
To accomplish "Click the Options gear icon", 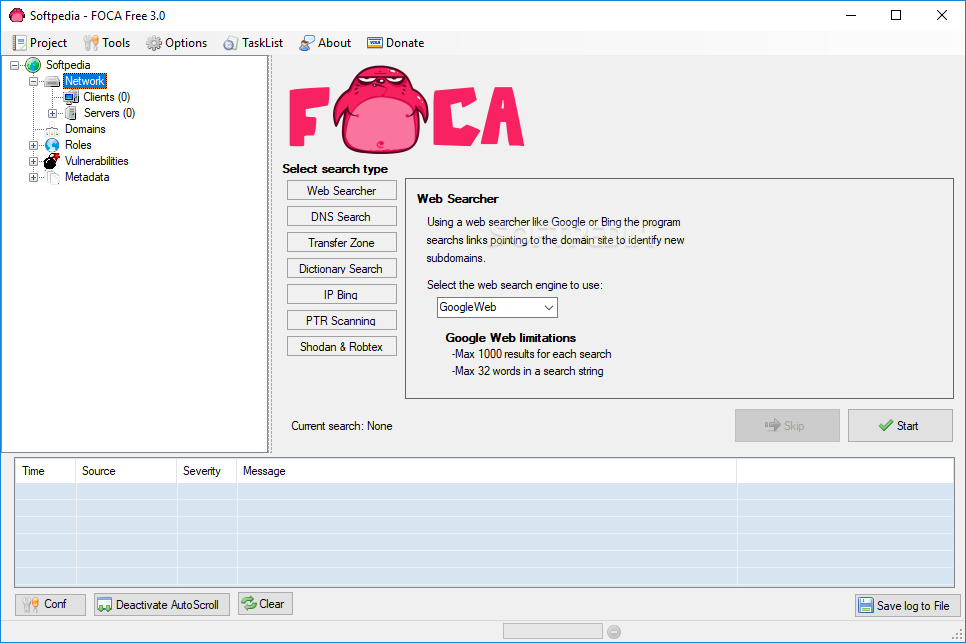I will pos(154,43).
